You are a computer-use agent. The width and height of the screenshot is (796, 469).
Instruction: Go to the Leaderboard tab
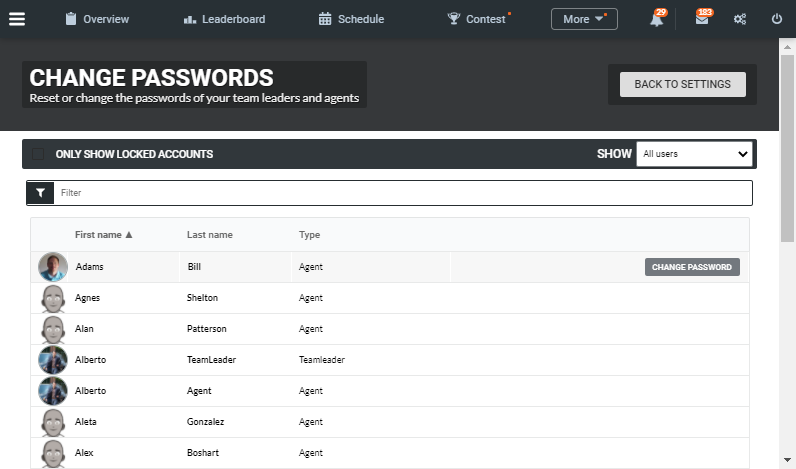pyautogui.click(x=224, y=19)
